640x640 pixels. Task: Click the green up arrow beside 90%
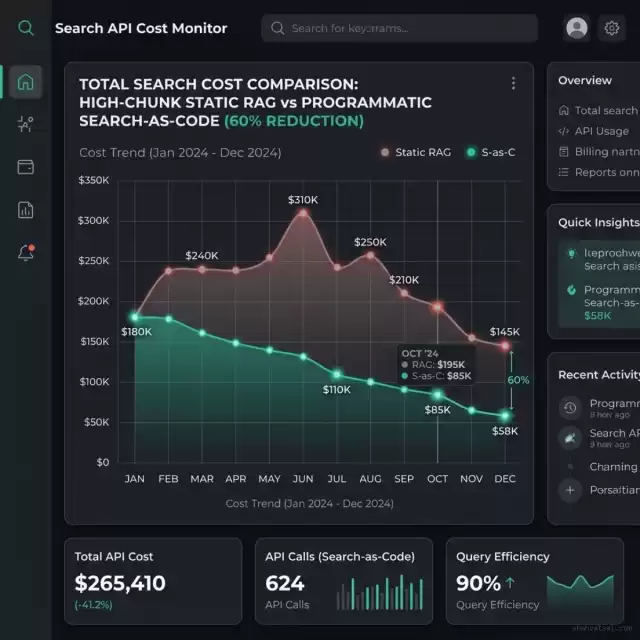510,583
